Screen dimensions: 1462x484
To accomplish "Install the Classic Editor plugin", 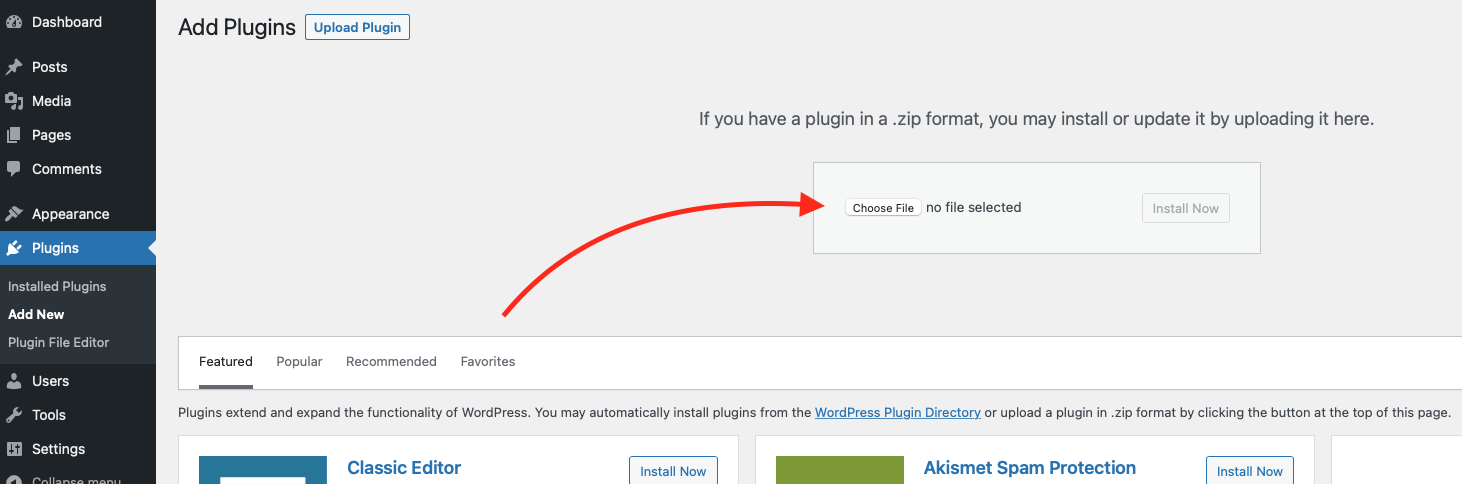I will 673,471.
